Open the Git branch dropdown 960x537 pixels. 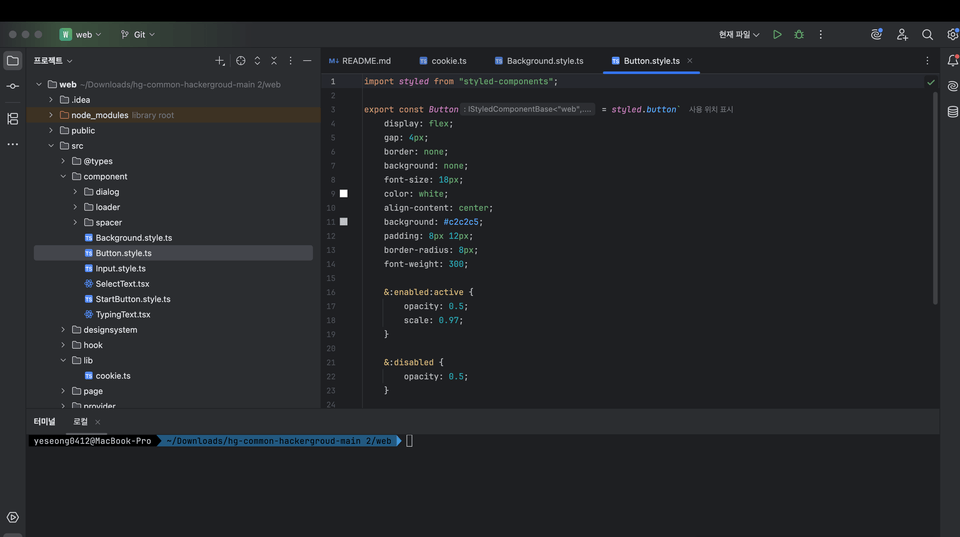(x=138, y=35)
